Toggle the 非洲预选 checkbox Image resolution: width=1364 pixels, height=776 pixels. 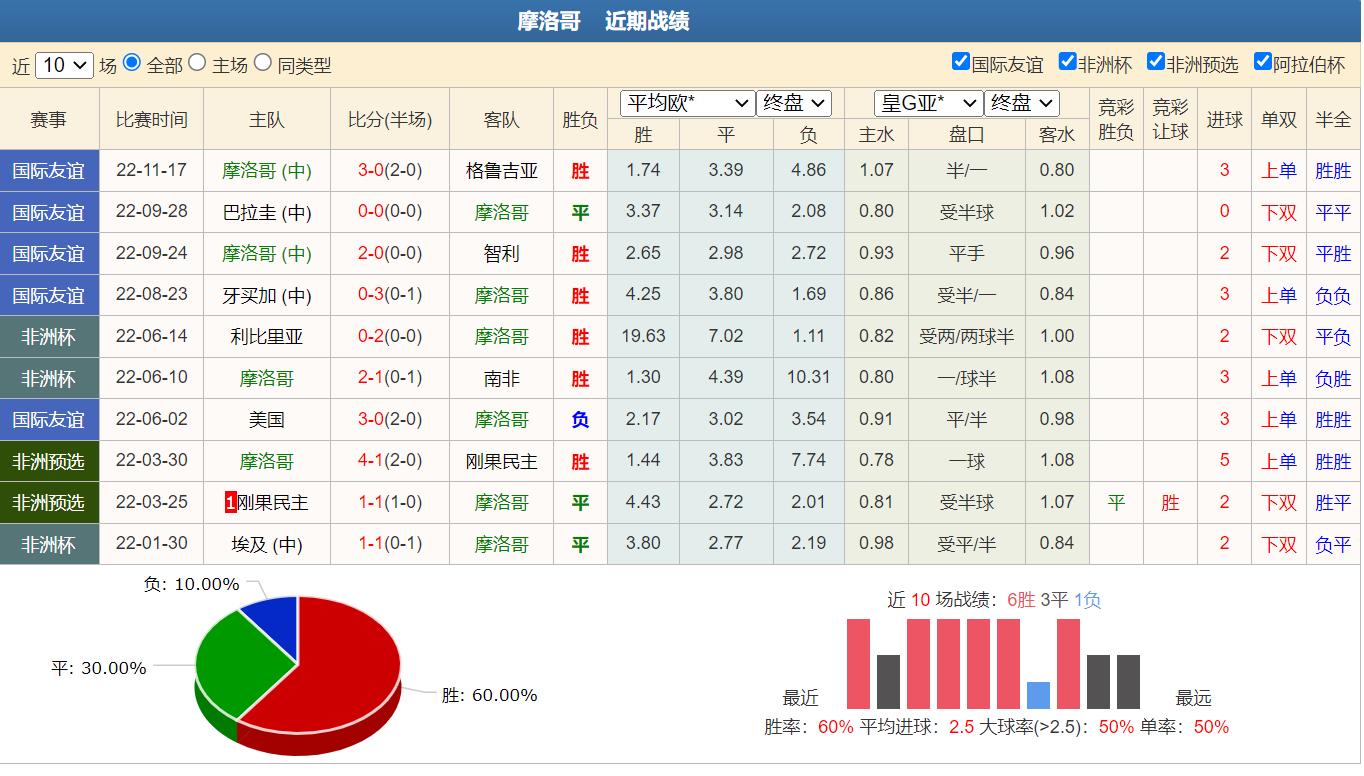click(1156, 62)
